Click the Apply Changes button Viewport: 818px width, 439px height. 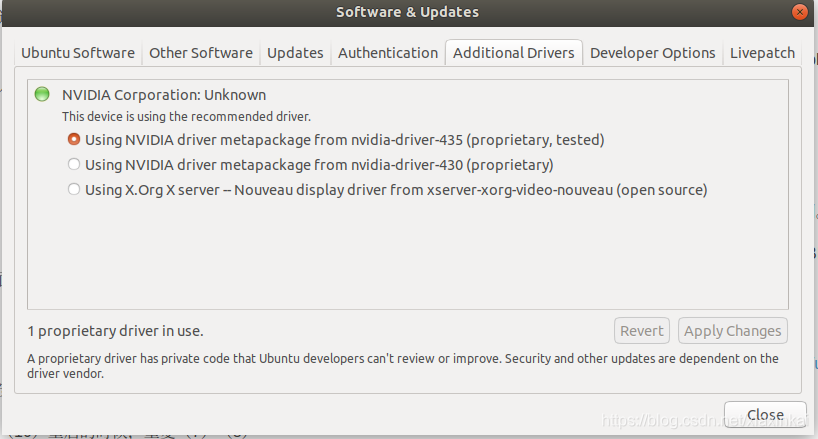click(732, 331)
